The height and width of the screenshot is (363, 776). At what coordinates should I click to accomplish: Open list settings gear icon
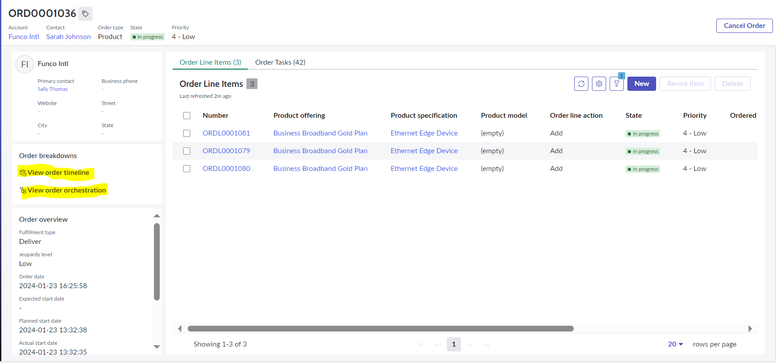click(x=599, y=84)
